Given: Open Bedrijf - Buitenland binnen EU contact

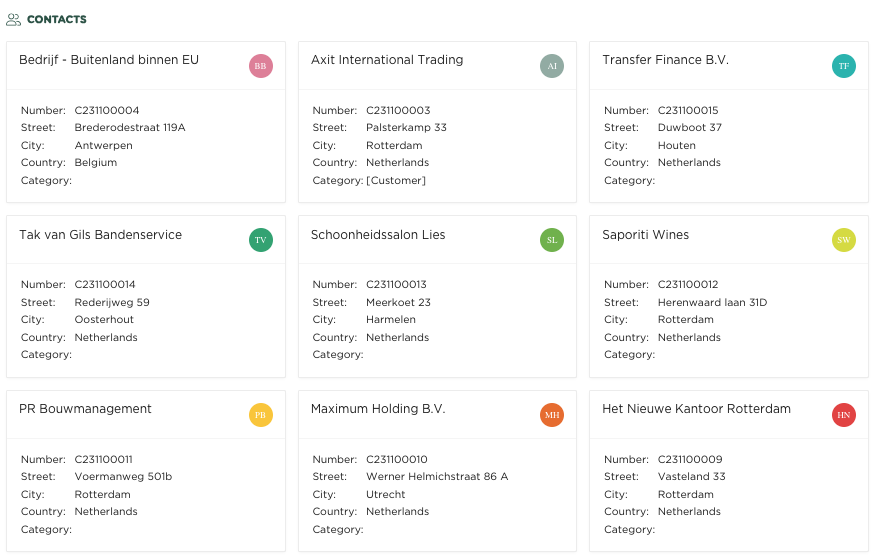Looking at the screenshot, I should coord(109,60).
